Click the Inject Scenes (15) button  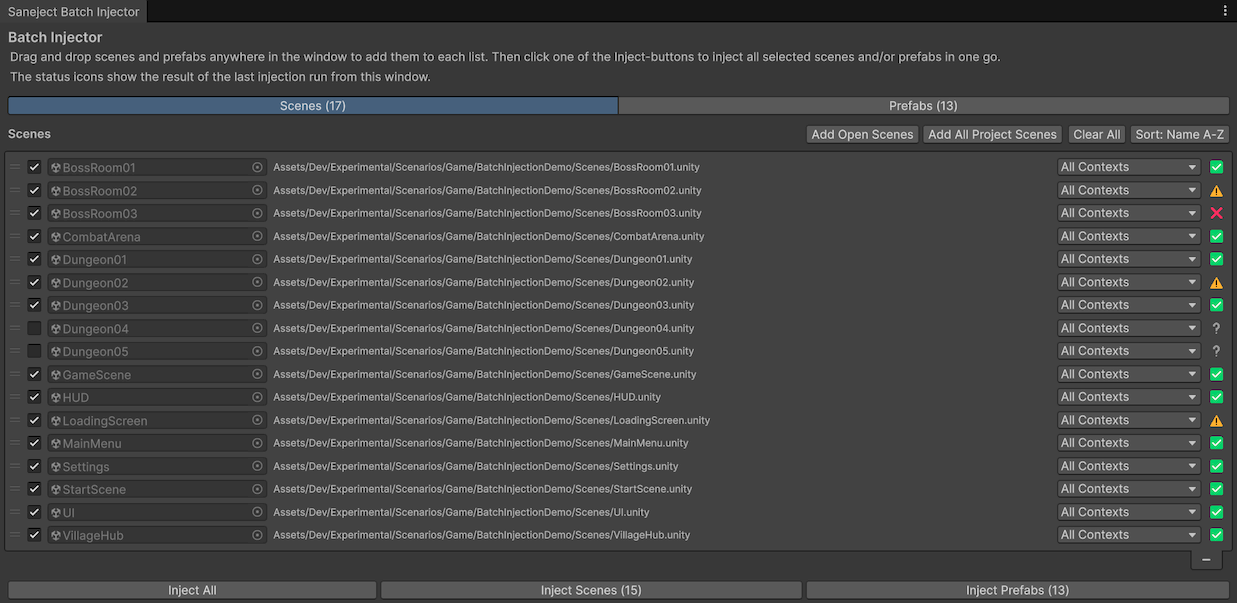click(x=590, y=589)
